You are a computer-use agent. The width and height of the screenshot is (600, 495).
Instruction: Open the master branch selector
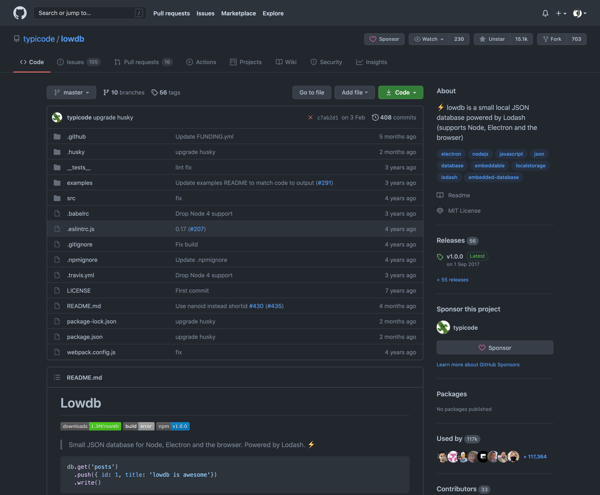71,93
